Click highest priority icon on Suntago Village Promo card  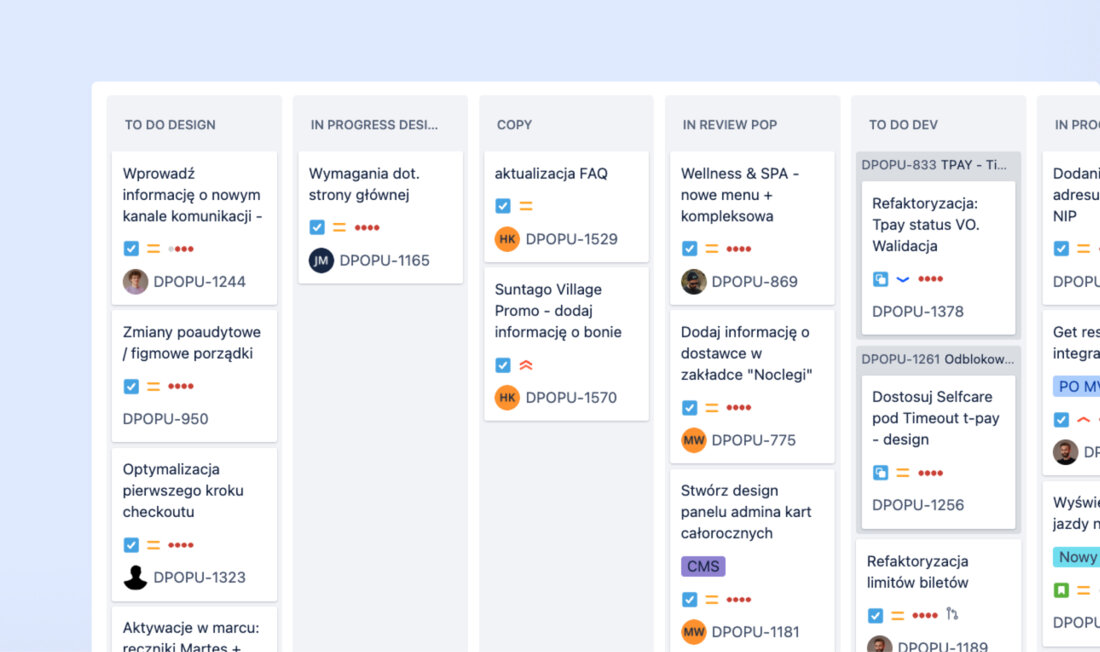526,365
